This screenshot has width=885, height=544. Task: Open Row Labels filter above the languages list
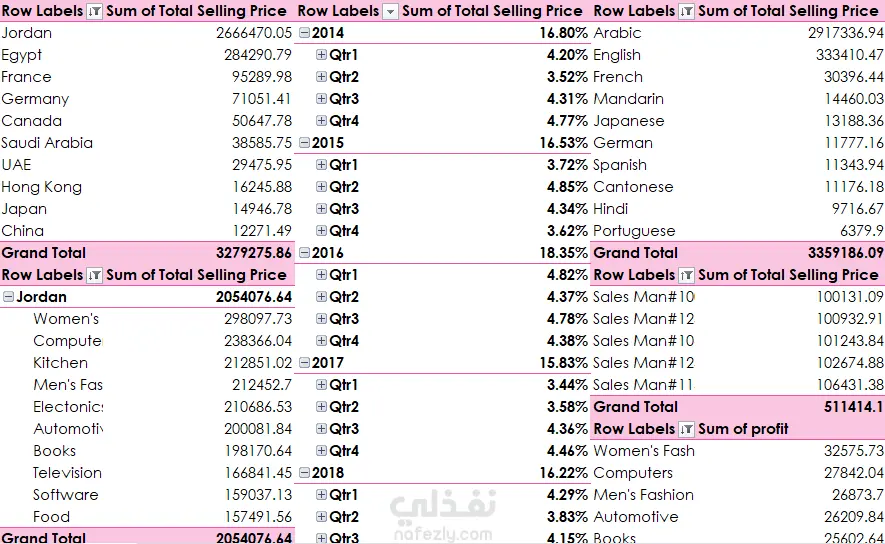(x=686, y=11)
